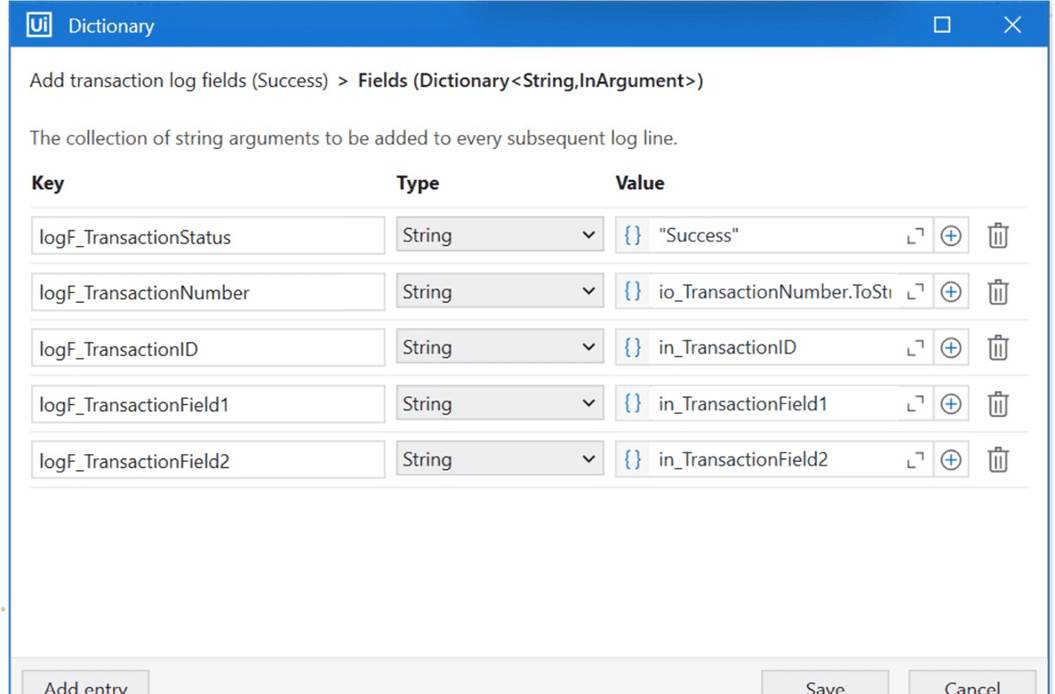Viewport: 1055px width, 694px height.
Task: Click the UiPath logo in the title bar
Action: 37,24
